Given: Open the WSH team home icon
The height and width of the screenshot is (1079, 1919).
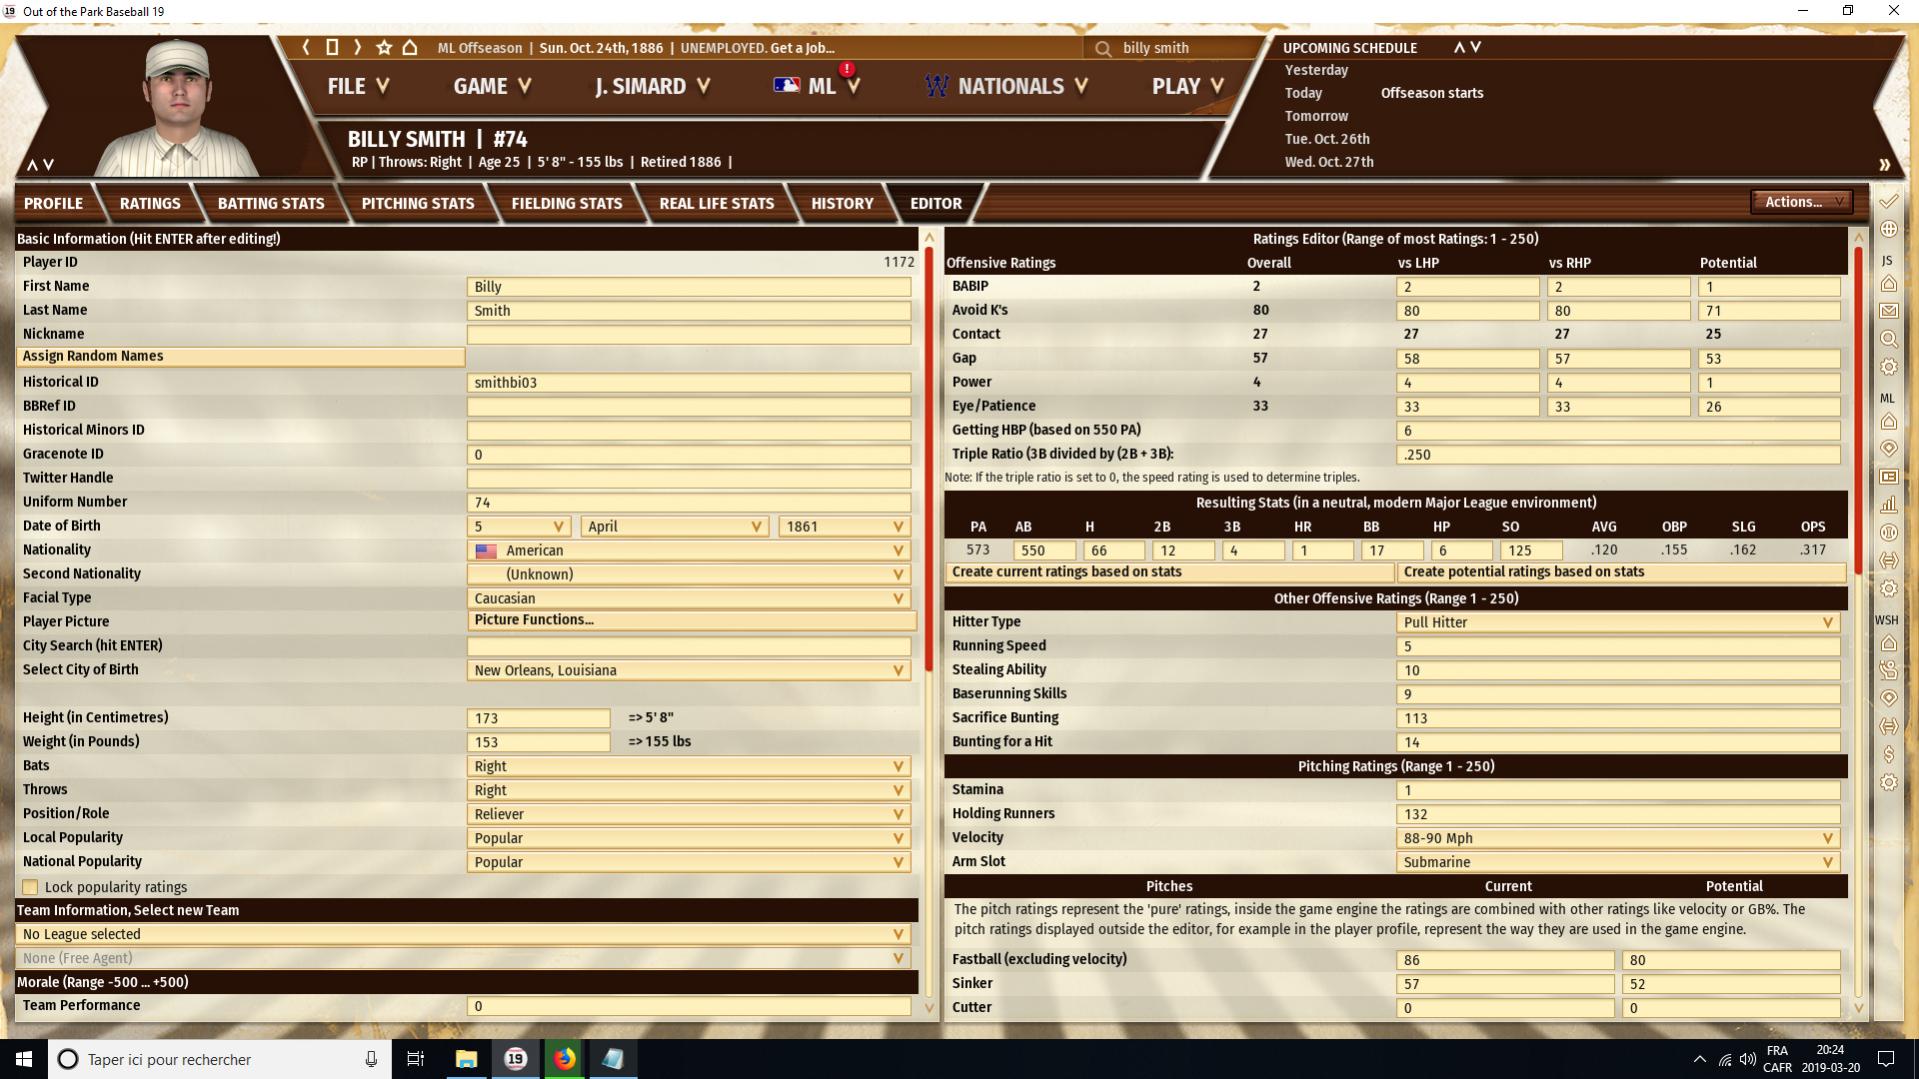Looking at the screenshot, I should pyautogui.click(x=1888, y=643).
